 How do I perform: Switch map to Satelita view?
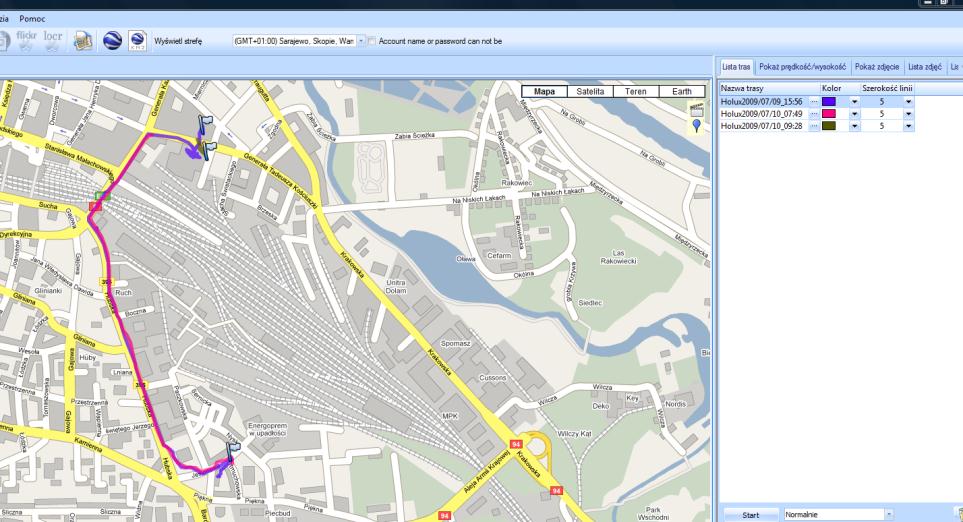(590, 92)
